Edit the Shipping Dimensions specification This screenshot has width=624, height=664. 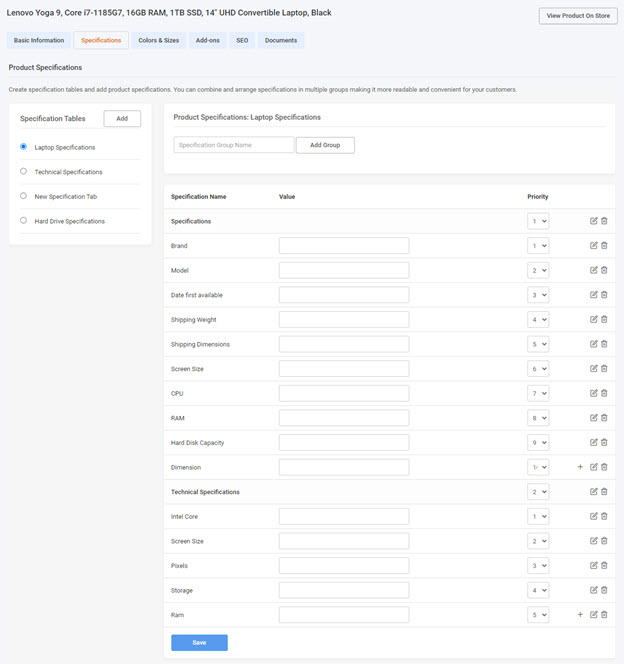594,344
